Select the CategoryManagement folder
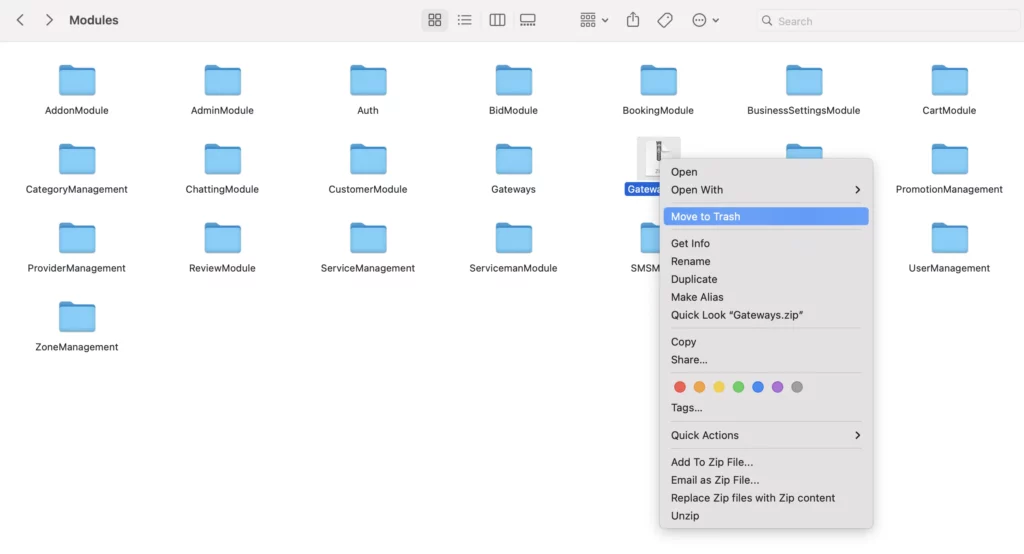This screenshot has width=1024, height=554. (x=77, y=159)
